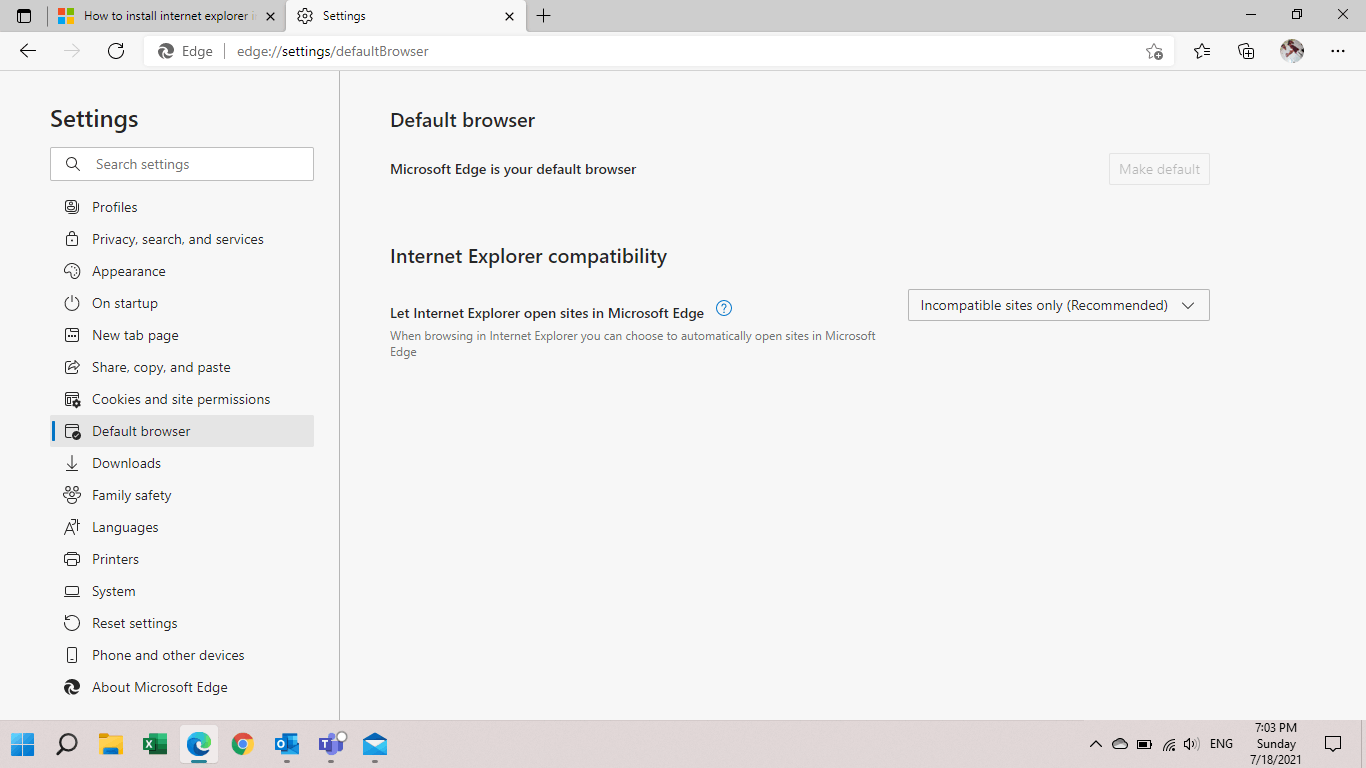Expand the Incompatible sites only dropdown
The image size is (1366, 768).
(x=1059, y=305)
